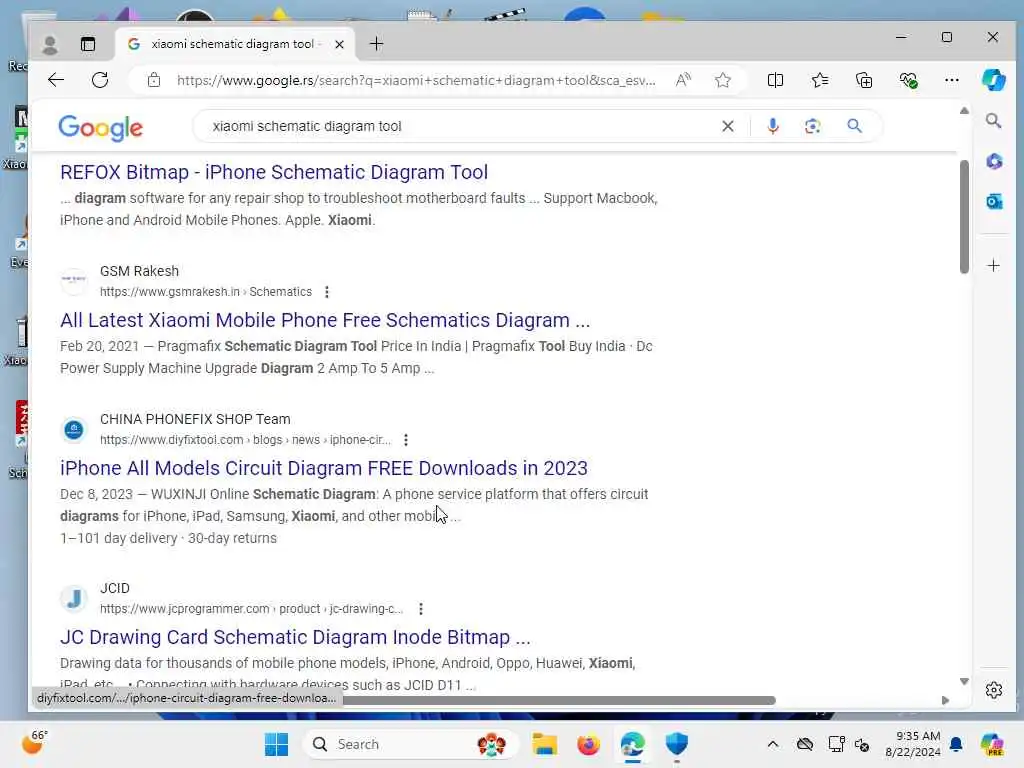Viewport: 1024px width, 768px height.
Task: Click the JCID site favicon
Action: pyautogui.click(x=74, y=598)
